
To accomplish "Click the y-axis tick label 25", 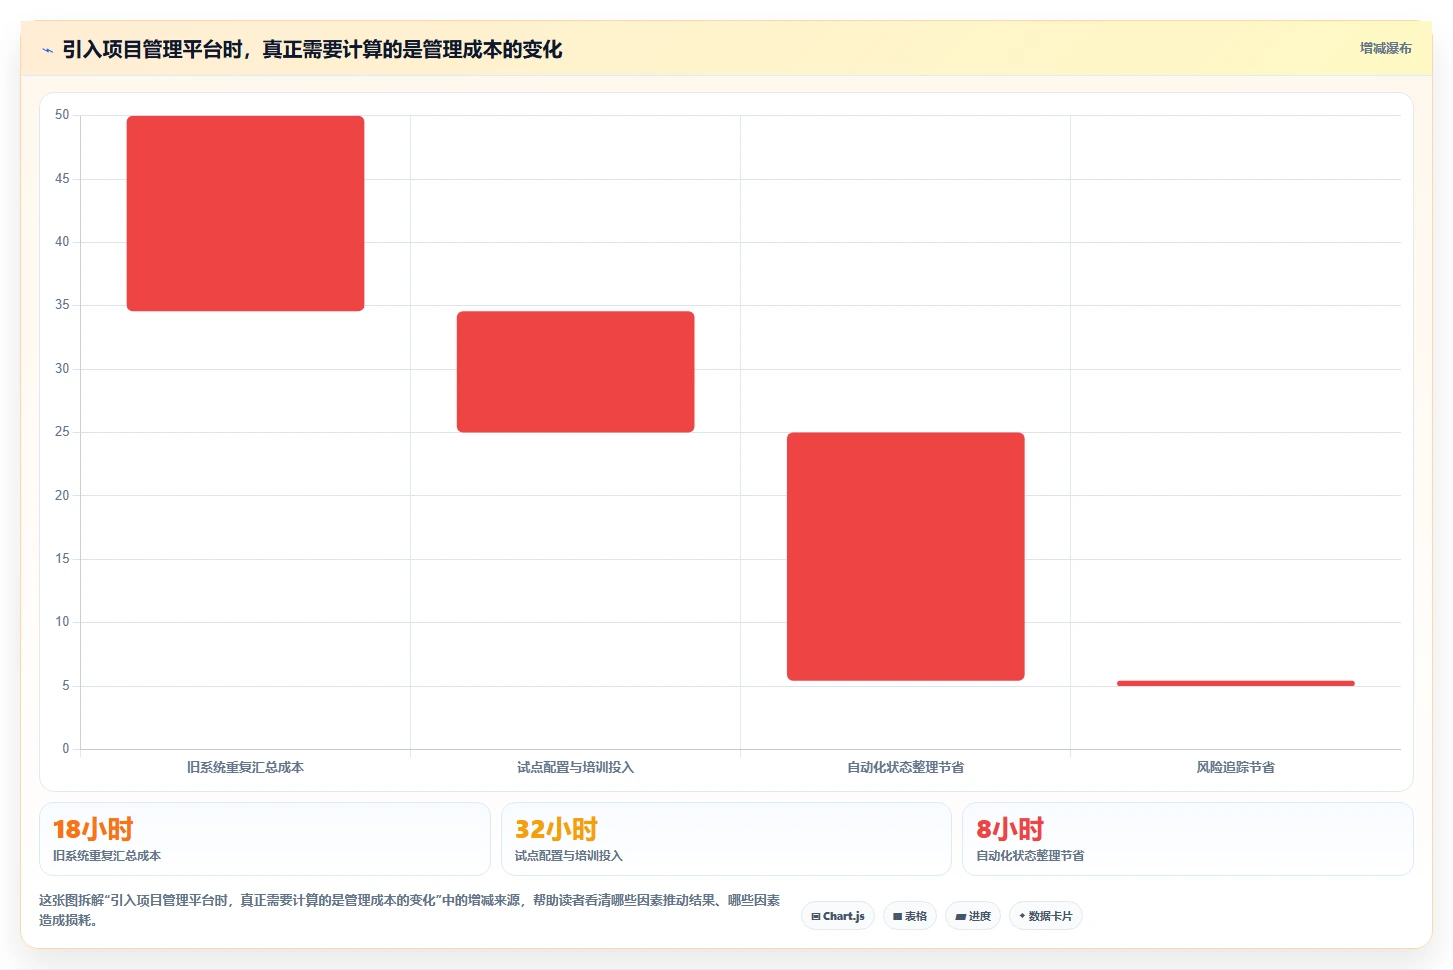I will 62,432.
